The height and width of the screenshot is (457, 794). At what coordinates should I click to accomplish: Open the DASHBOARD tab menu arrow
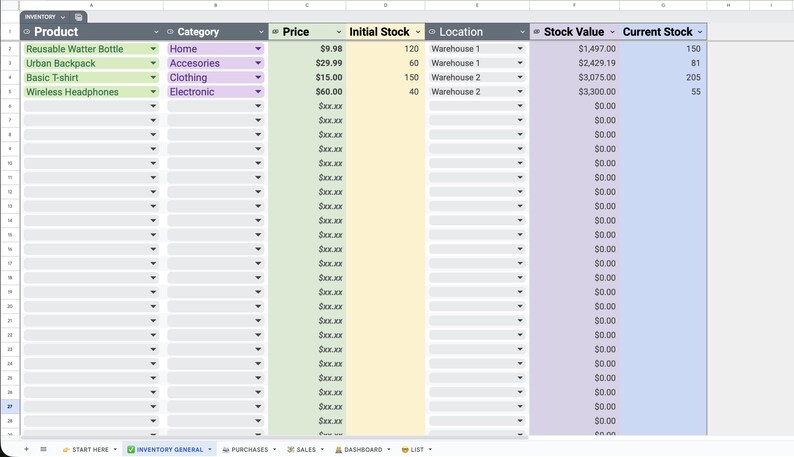[389, 449]
